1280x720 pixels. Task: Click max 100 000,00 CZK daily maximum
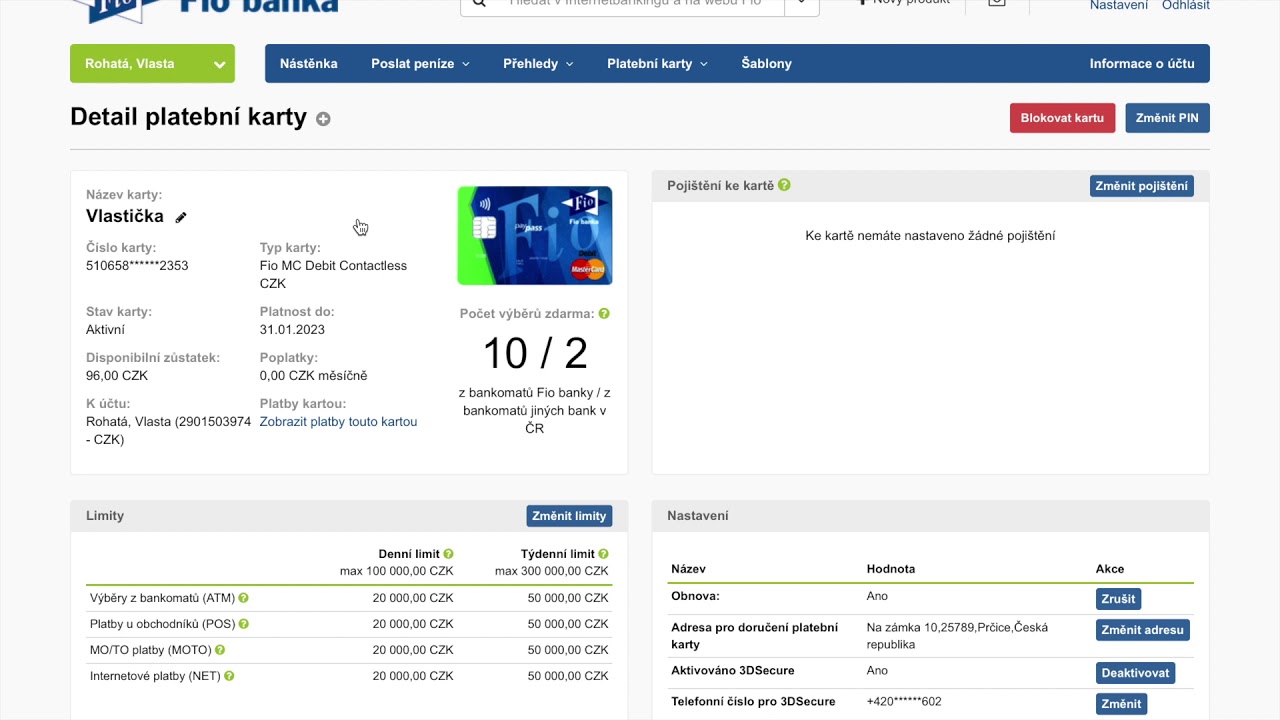(x=396, y=571)
